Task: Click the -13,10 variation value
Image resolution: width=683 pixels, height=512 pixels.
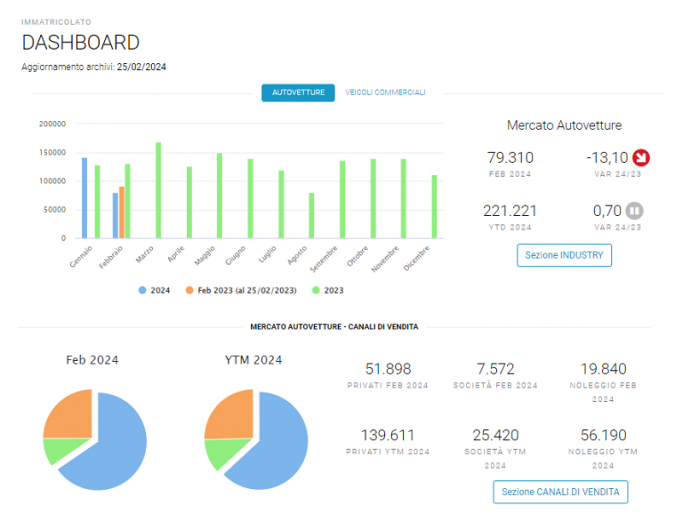Action: [x=607, y=158]
